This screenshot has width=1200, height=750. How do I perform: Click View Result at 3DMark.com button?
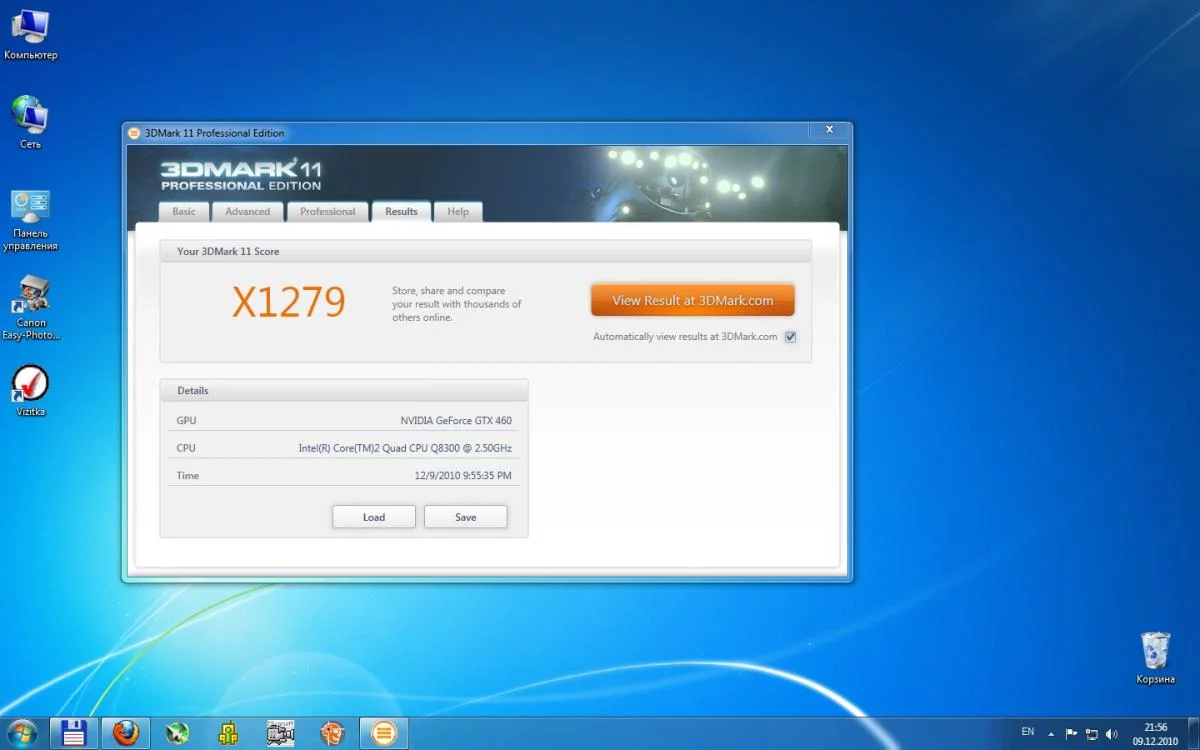pos(693,300)
